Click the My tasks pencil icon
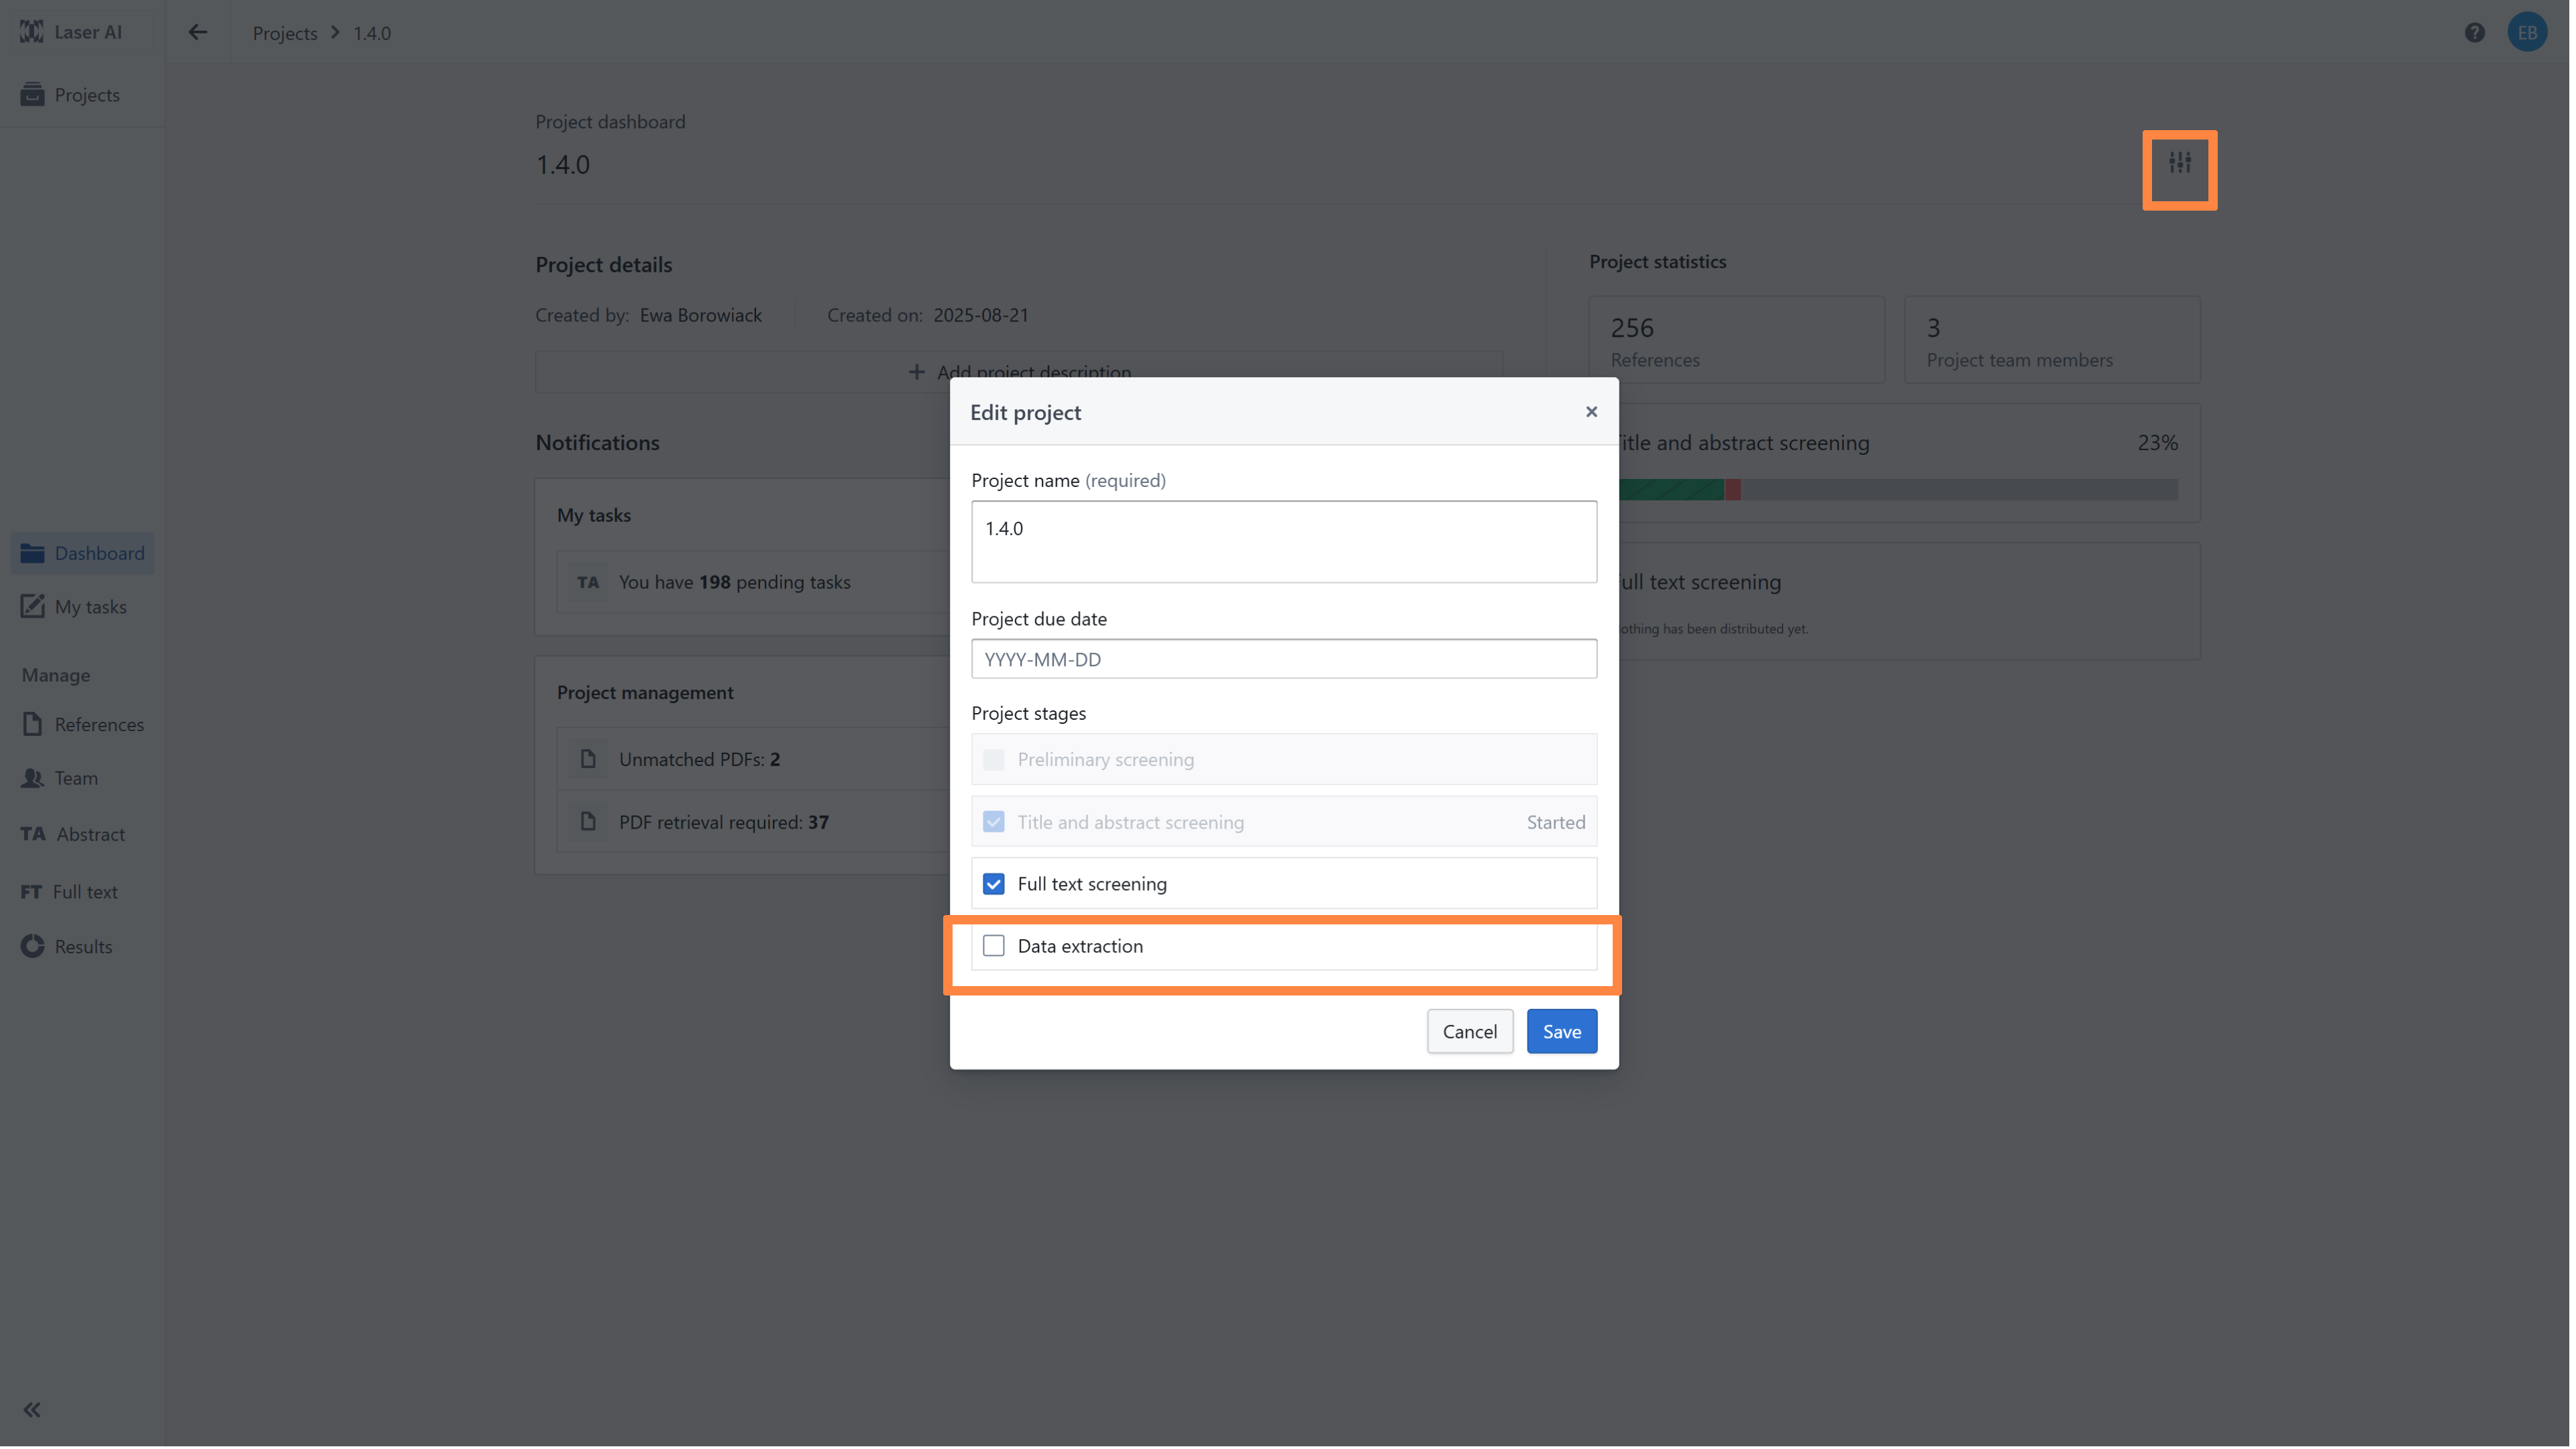The width and height of the screenshot is (2576, 1449). click(x=32, y=607)
